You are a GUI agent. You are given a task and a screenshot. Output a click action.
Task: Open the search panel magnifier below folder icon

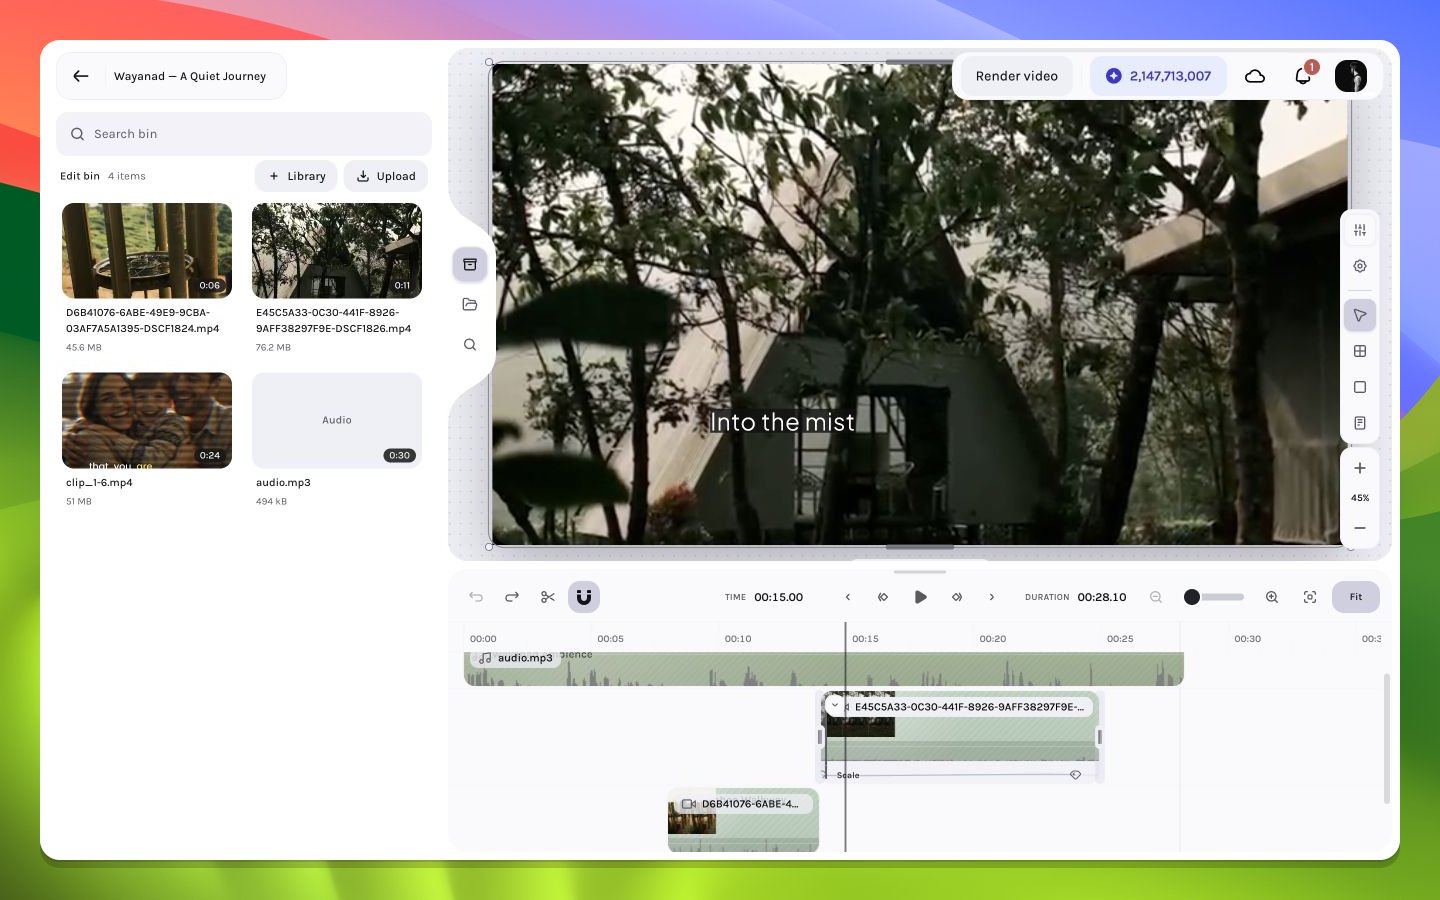coord(470,344)
